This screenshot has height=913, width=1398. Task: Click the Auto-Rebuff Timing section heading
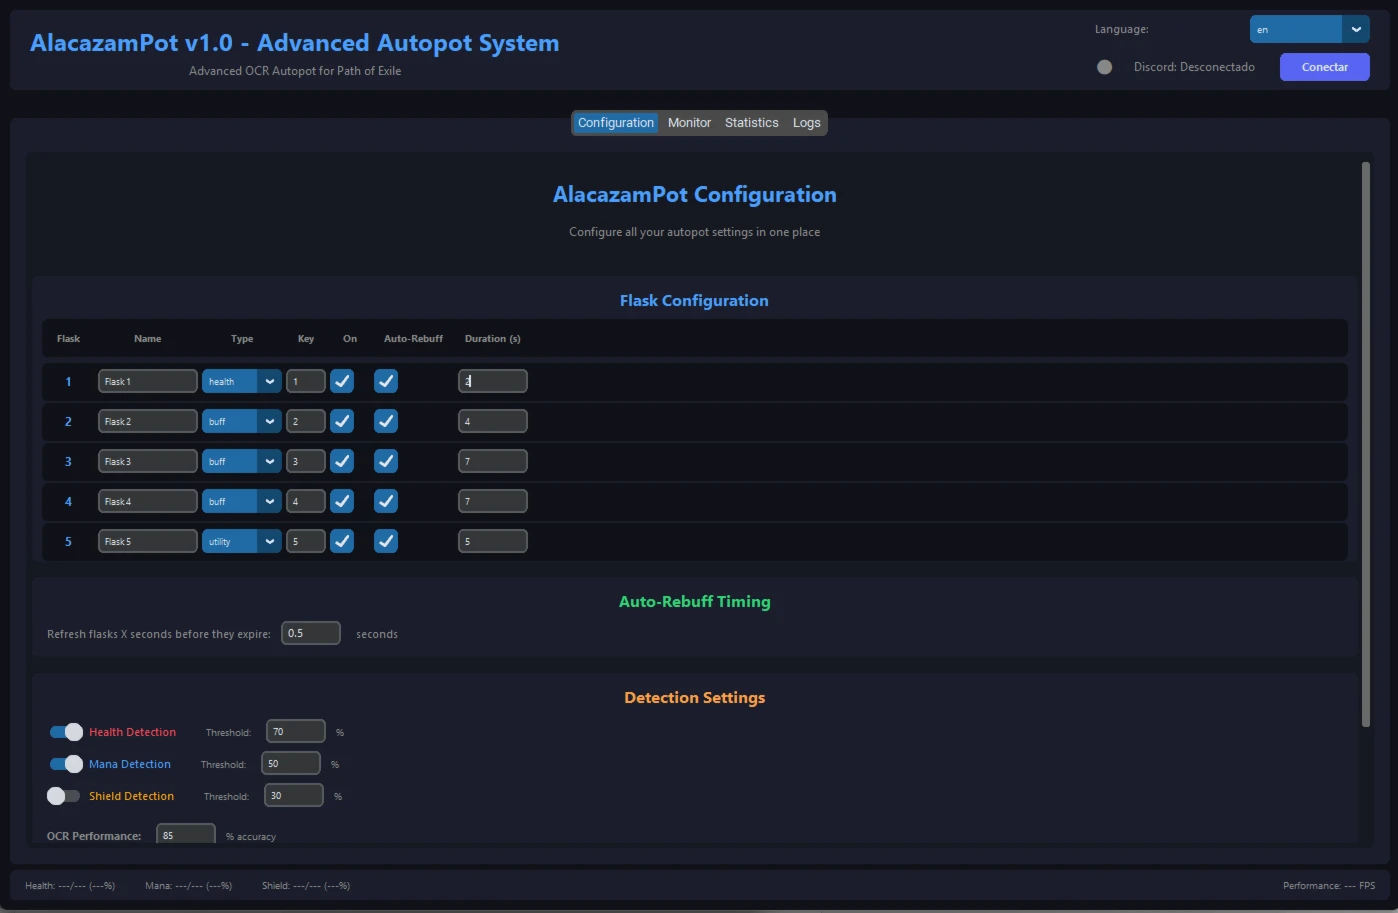click(695, 602)
